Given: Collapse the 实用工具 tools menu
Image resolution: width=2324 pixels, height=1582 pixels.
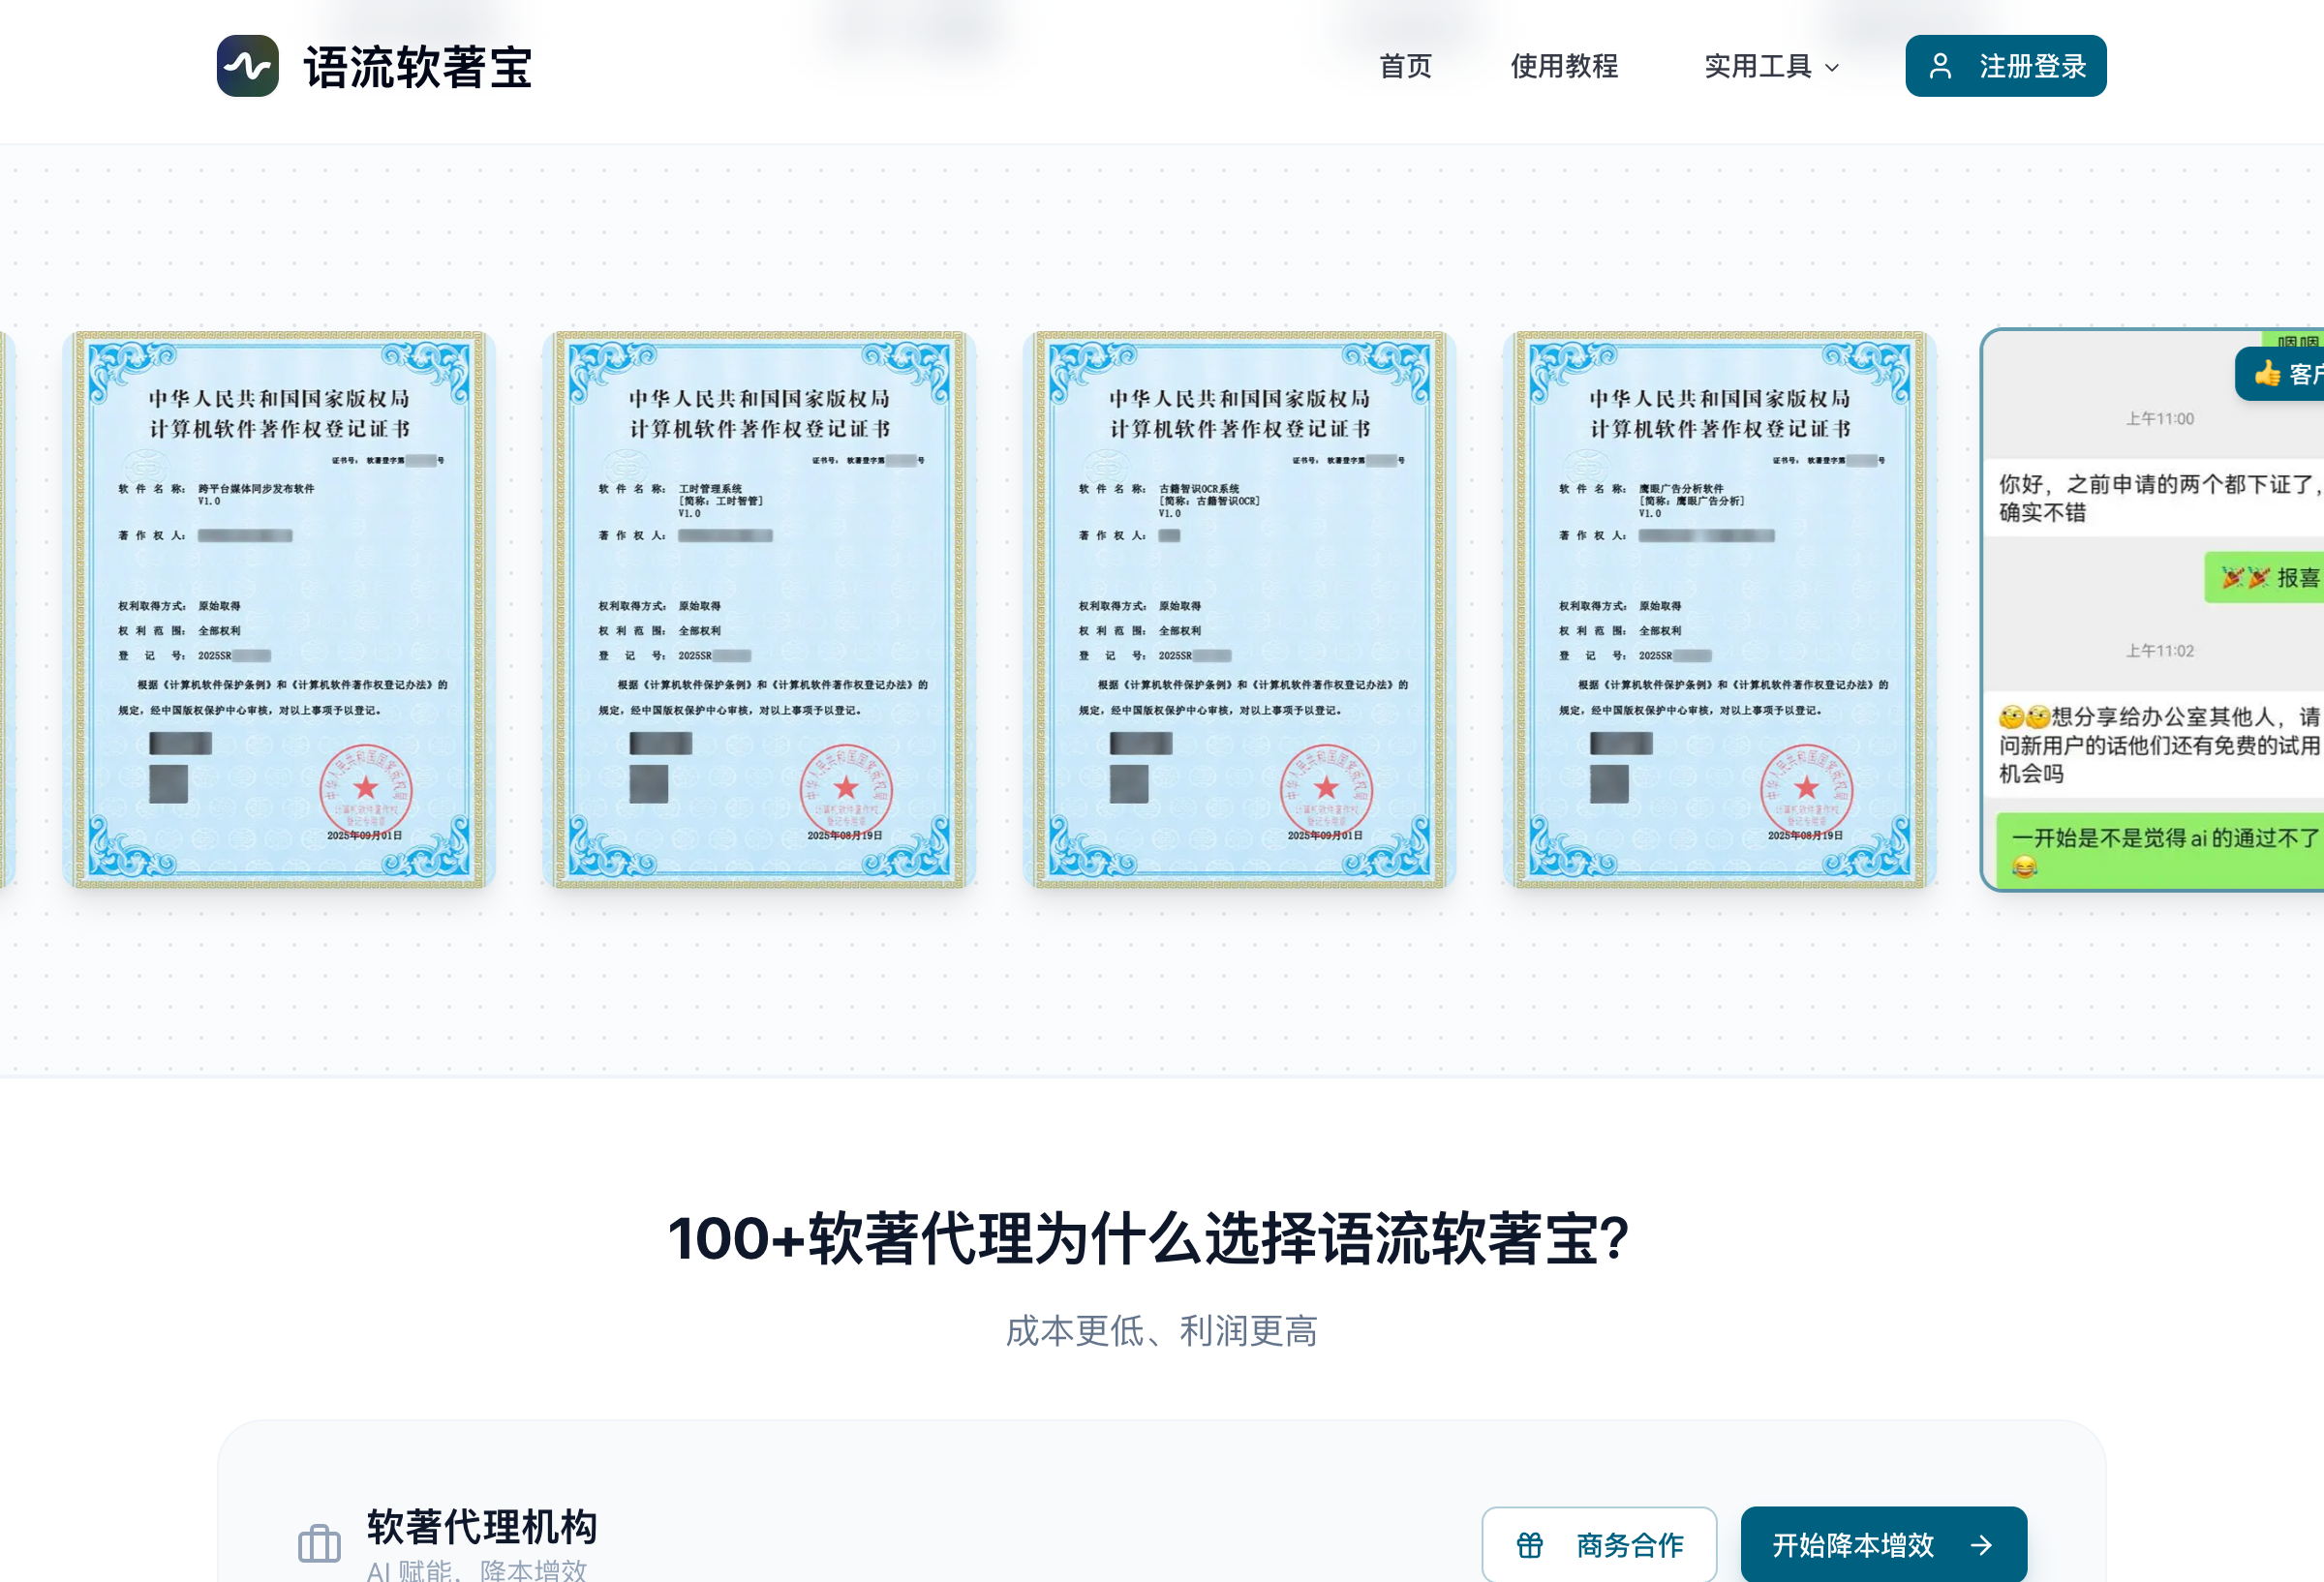Looking at the screenshot, I should pos(1769,66).
